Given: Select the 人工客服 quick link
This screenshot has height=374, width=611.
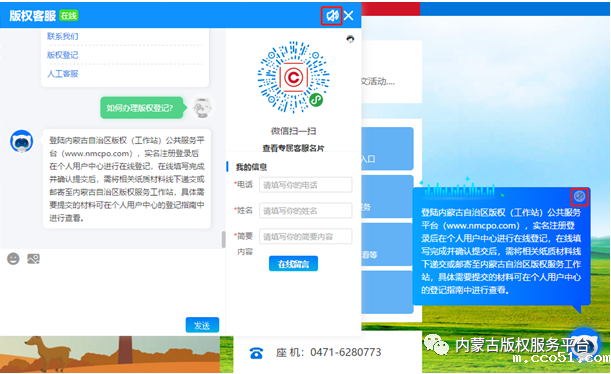Looking at the screenshot, I should (63, 74).
